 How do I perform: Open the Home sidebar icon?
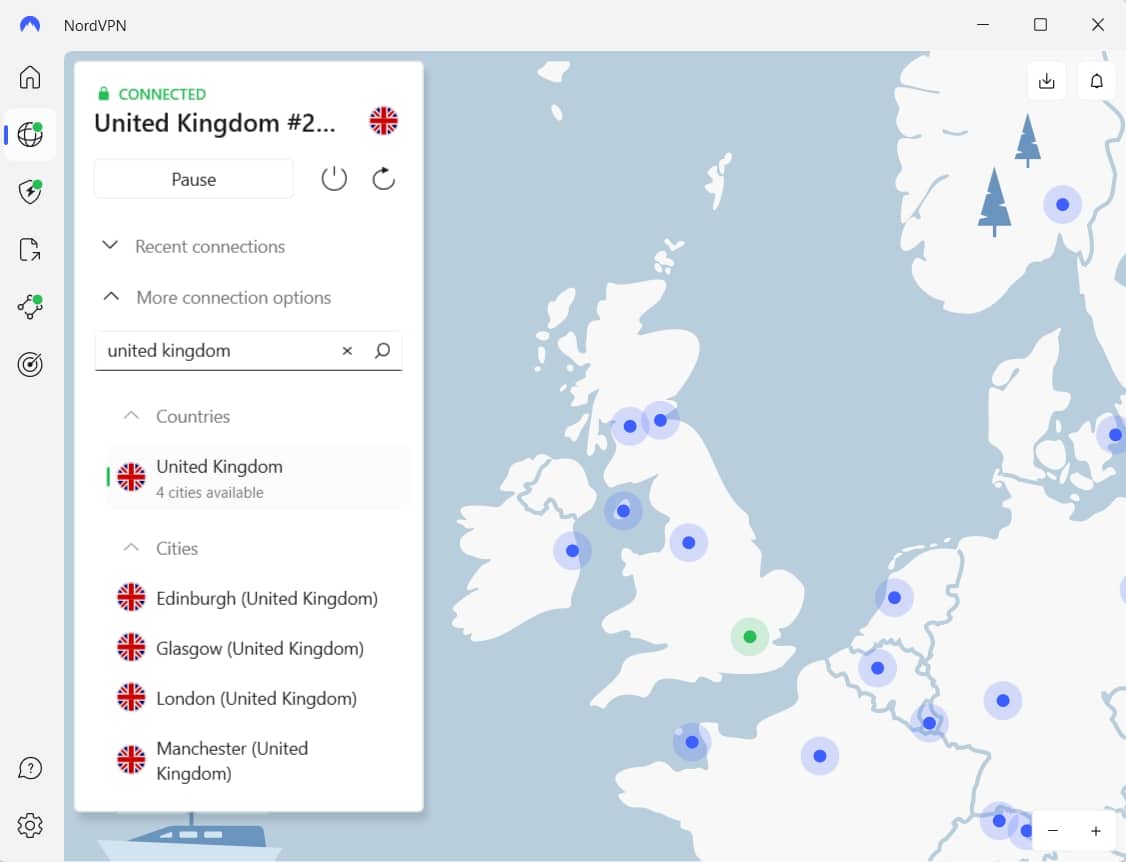(x=30, y=78)
